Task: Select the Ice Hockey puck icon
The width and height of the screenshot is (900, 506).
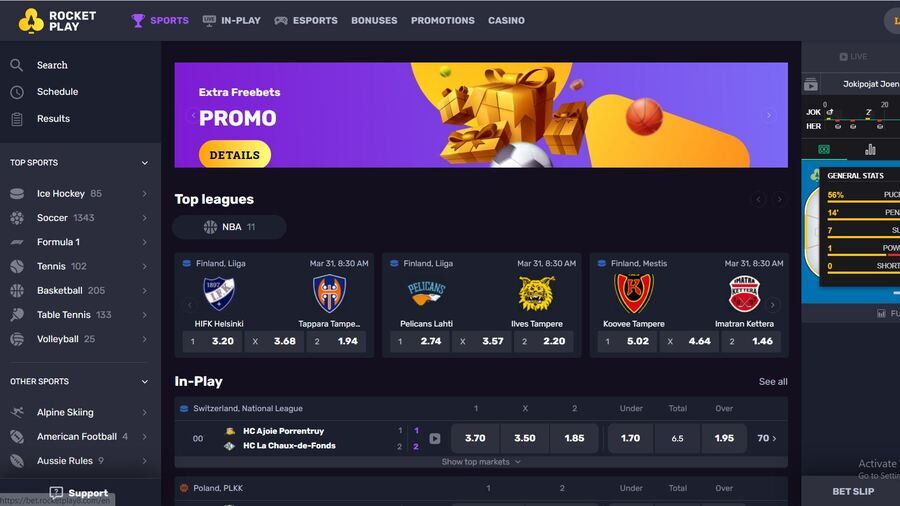Action: (x=17, y=194)
